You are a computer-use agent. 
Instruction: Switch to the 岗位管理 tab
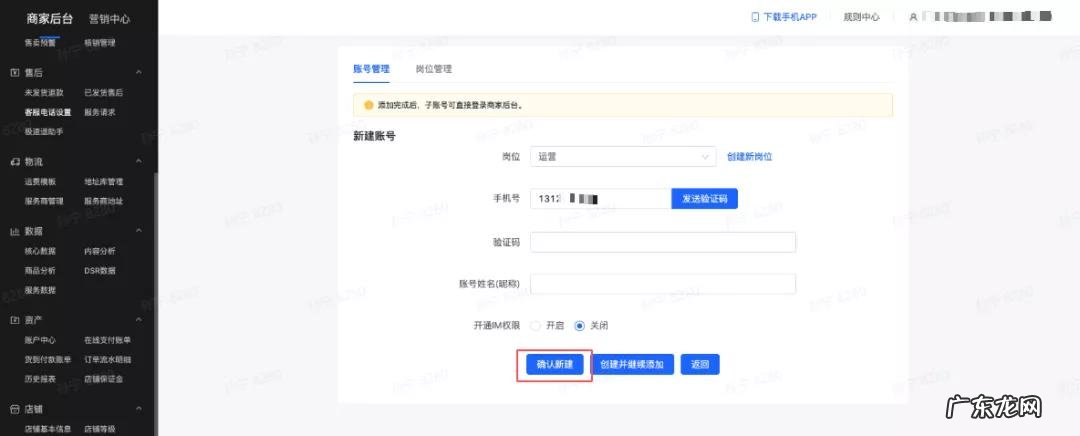(x=434, y=69)
